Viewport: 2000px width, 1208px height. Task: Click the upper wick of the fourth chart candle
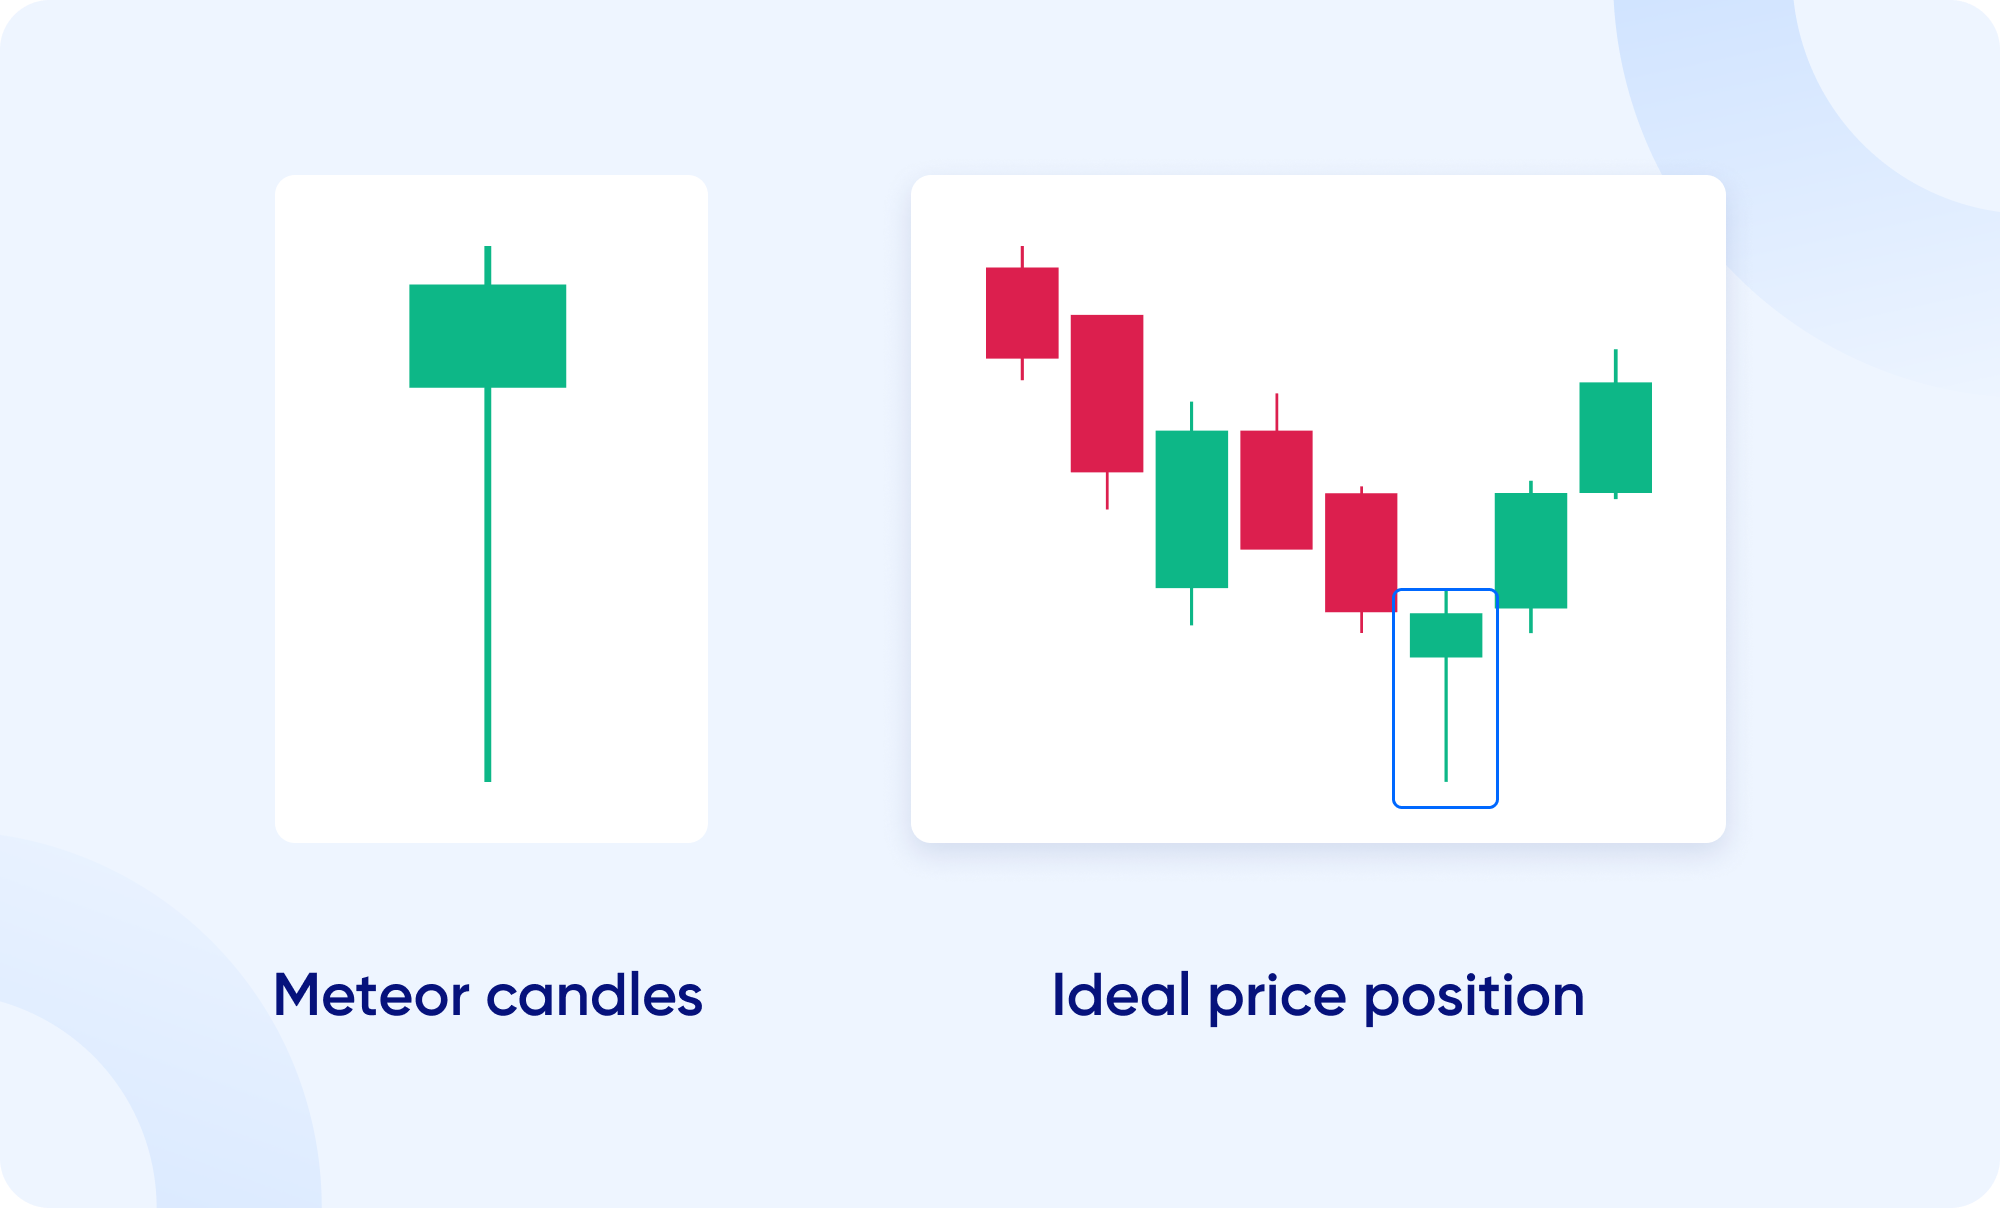click(x=1276, y=412)
